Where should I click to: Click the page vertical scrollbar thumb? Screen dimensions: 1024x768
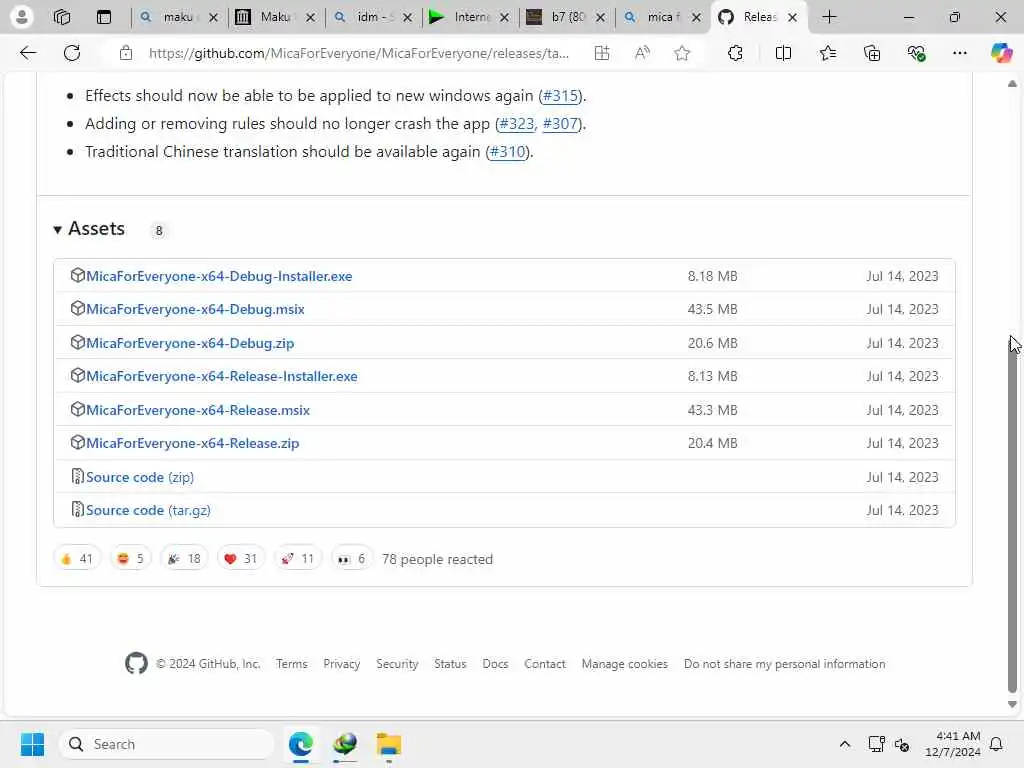pos(1012,516)
